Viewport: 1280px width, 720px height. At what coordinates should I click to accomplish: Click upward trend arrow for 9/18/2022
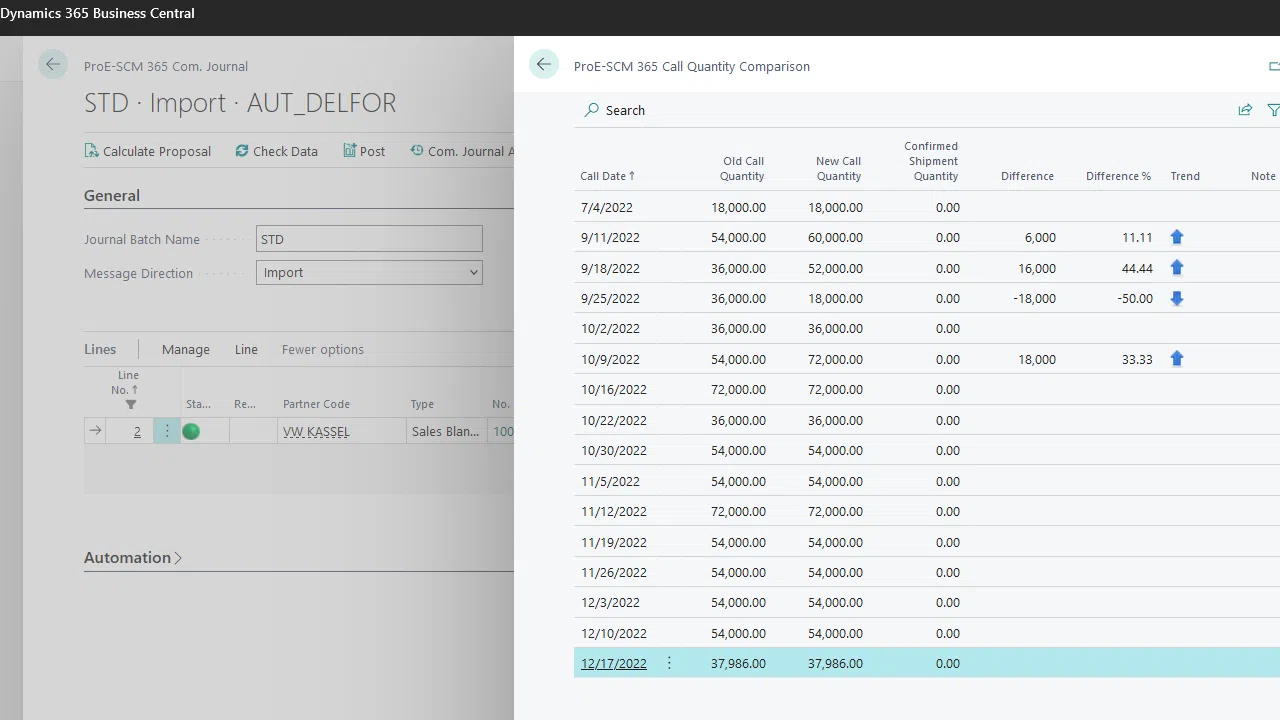[x=1176, y=268]
